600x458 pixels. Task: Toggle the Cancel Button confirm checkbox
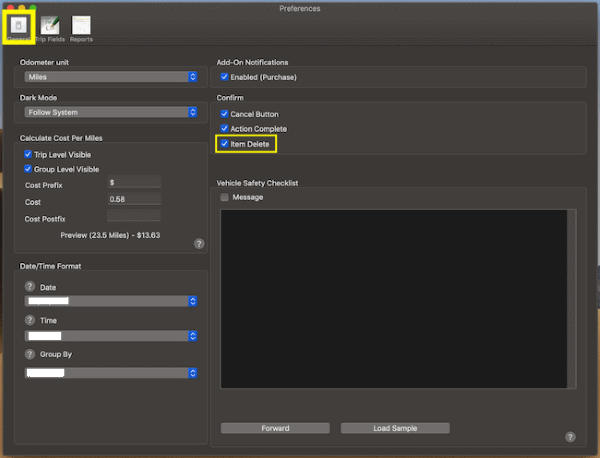point(225,114)
